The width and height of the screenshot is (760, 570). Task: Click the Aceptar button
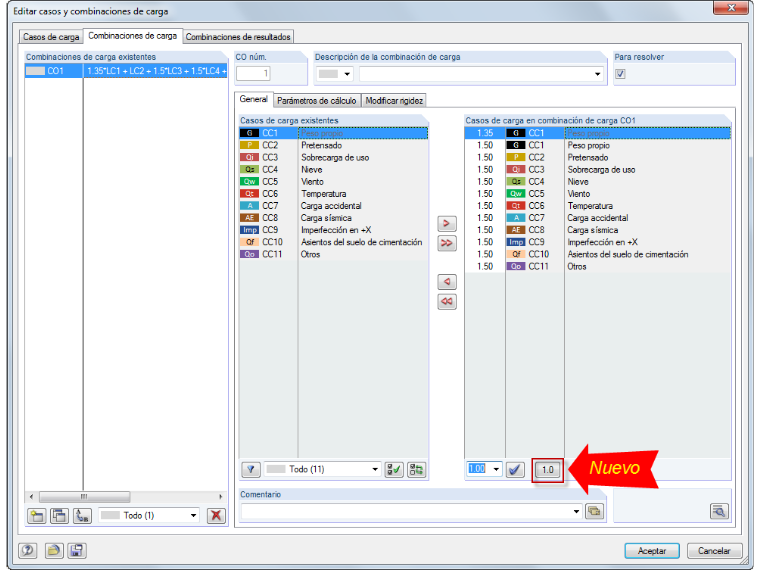tap(651, 551)
